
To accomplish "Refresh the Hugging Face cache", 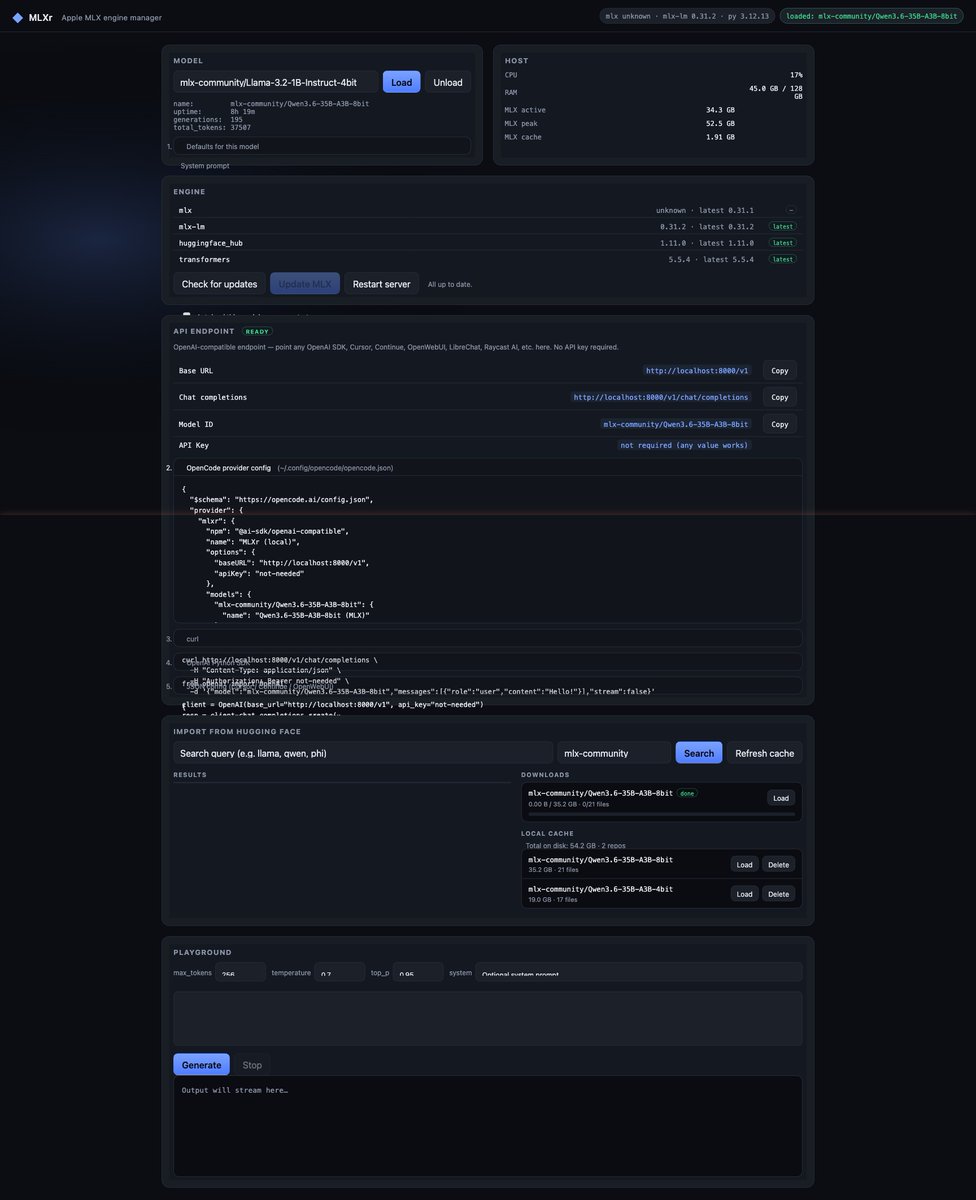I will tap(764, 753).
